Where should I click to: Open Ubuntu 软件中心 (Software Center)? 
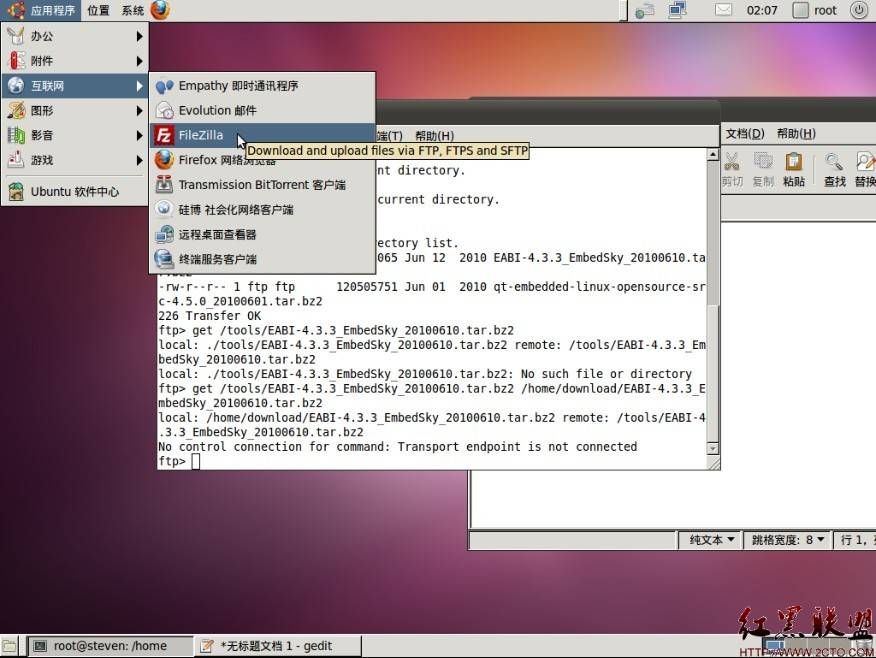coord(75,192)
